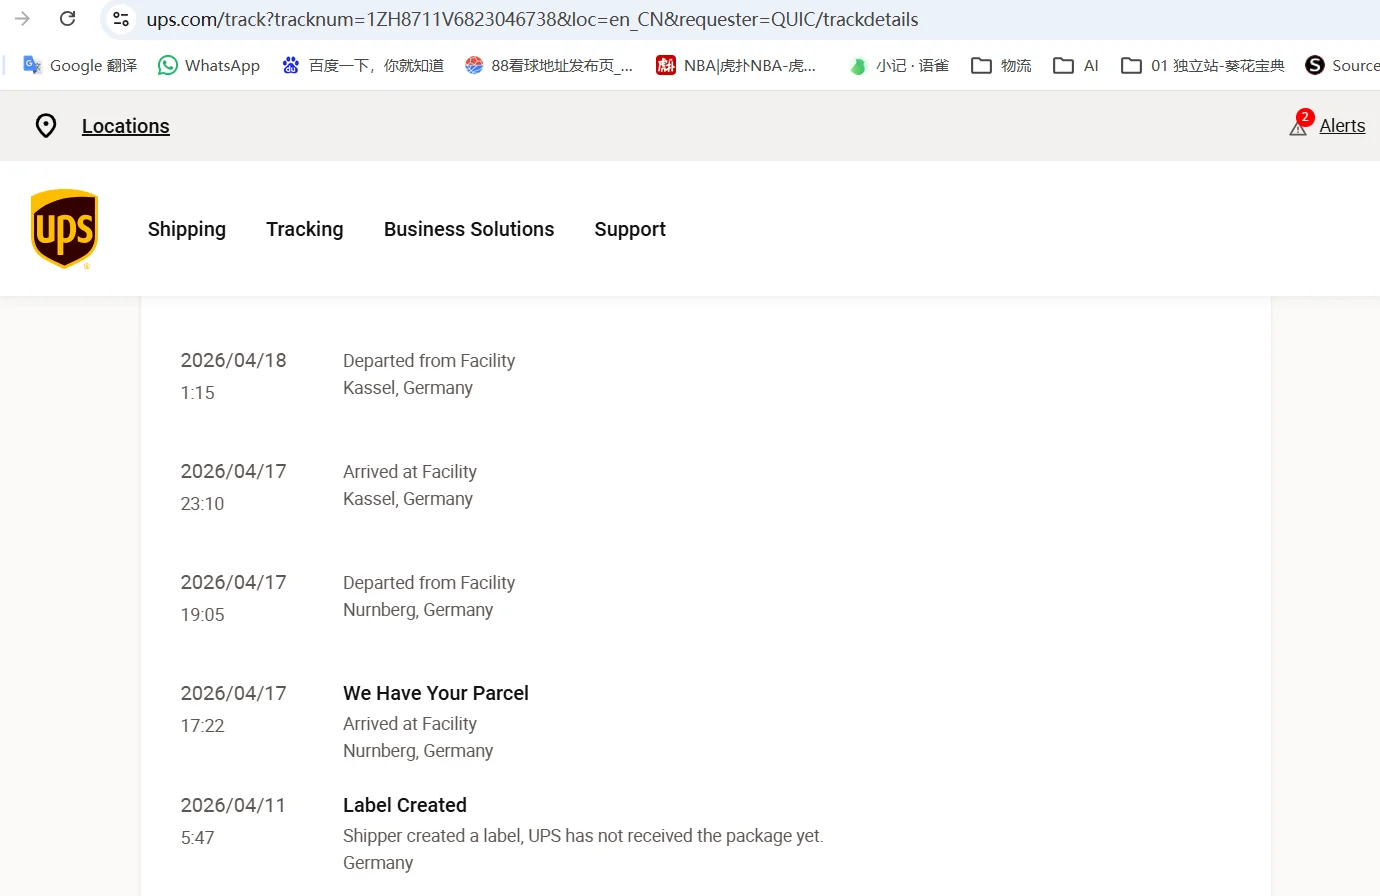Click the location pin icon
The image size is (1380, 896).
(46, 126)
